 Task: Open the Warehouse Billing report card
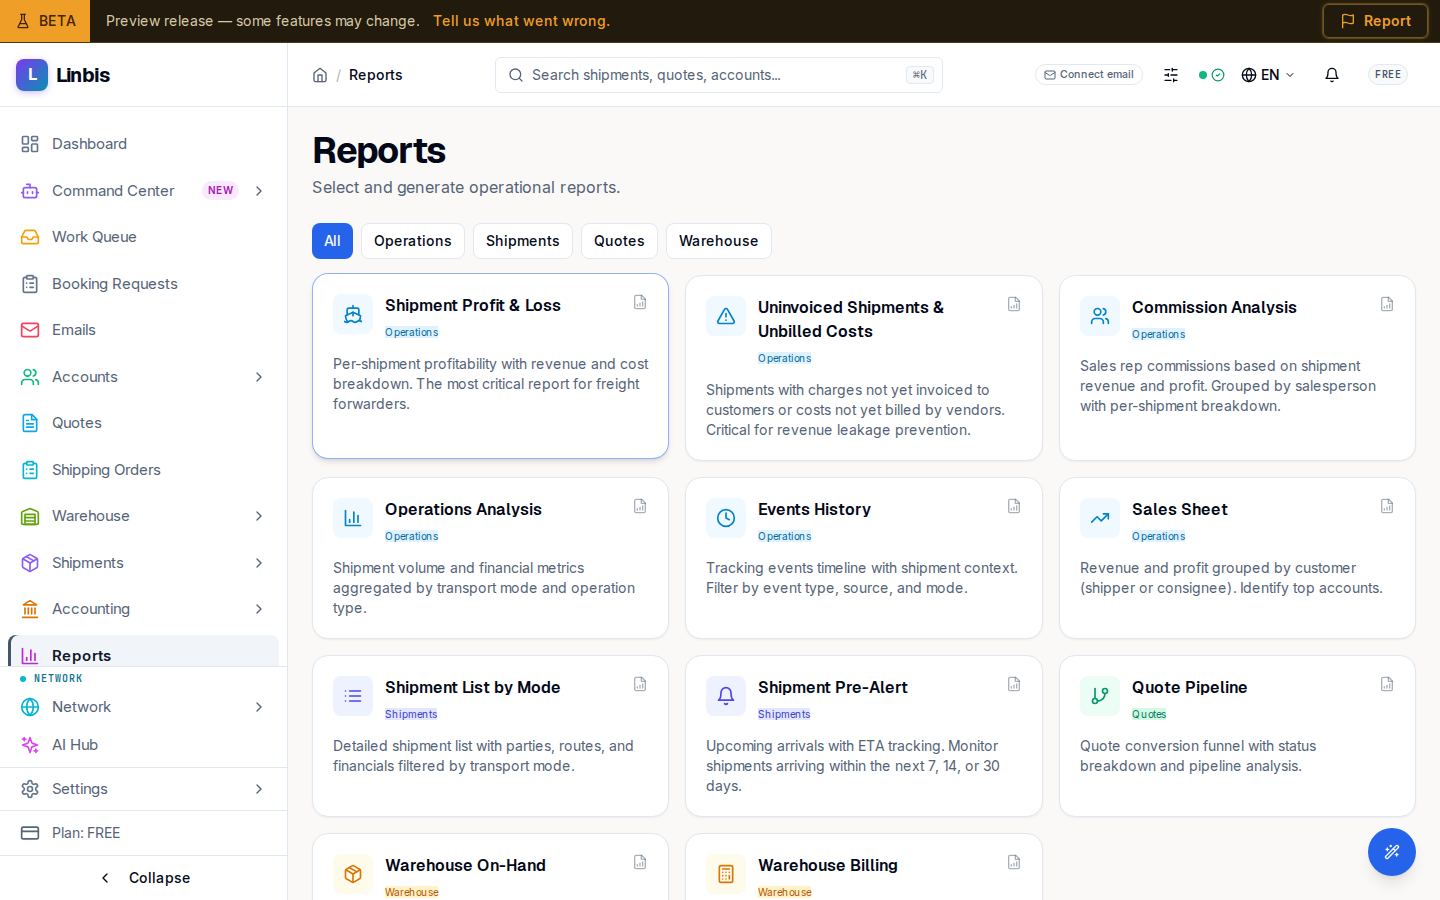(864, 867)
